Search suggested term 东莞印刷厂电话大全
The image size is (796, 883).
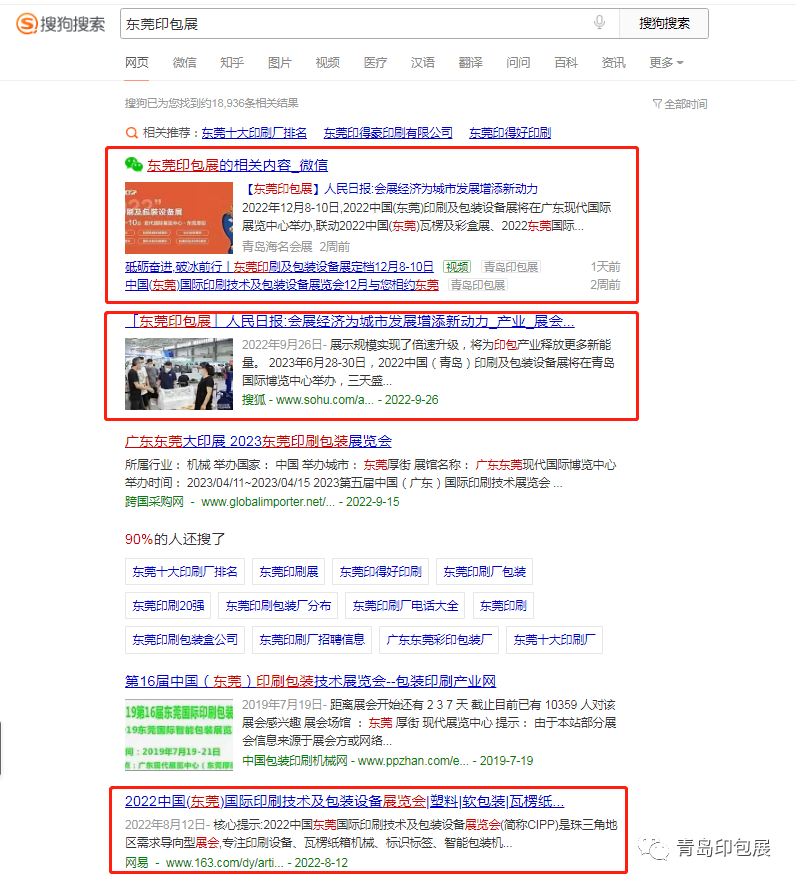click(405, 606)
